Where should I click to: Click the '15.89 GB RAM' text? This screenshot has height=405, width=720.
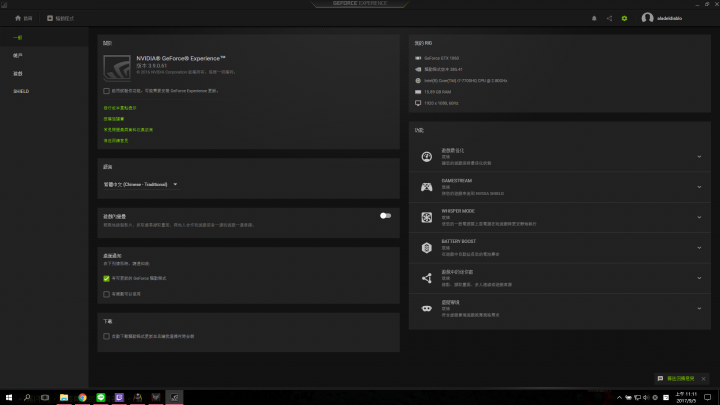[437, 92]
